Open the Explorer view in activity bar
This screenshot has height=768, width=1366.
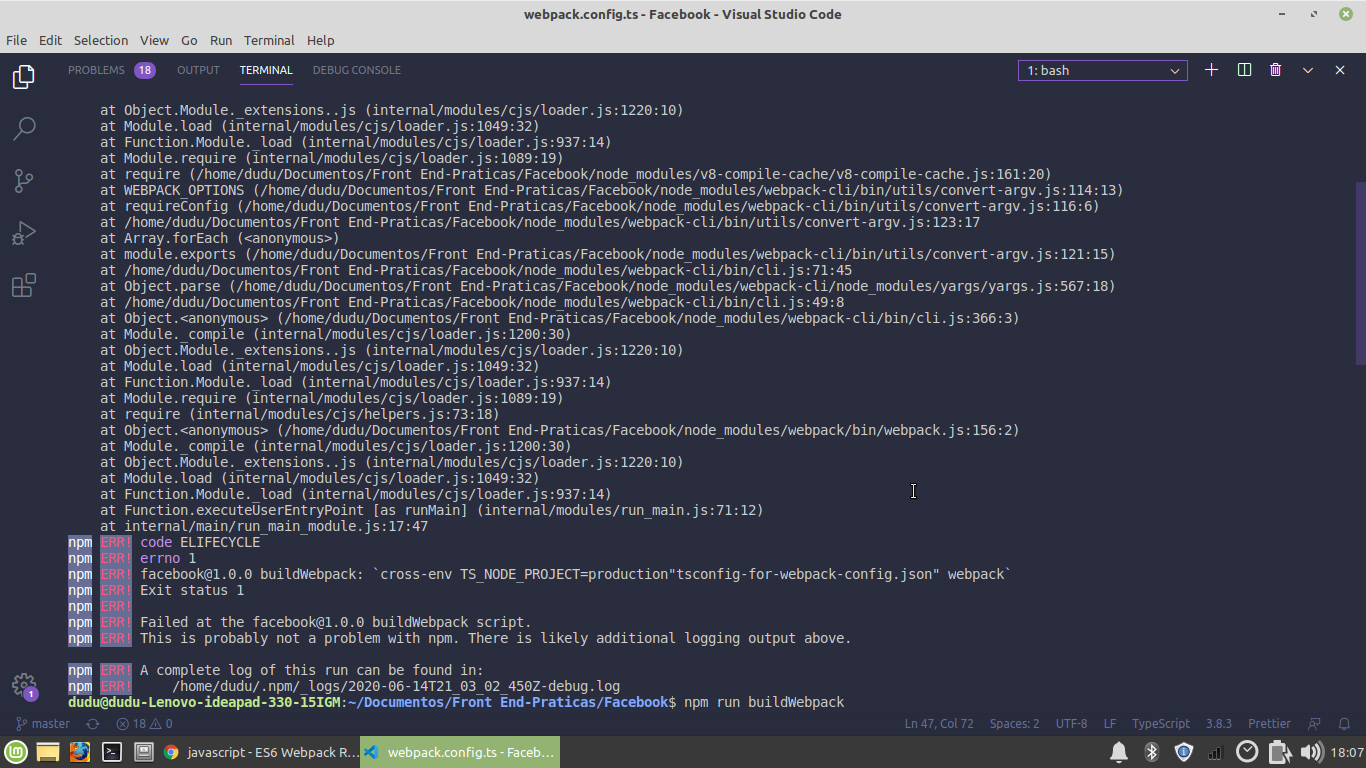pos(23,77)
